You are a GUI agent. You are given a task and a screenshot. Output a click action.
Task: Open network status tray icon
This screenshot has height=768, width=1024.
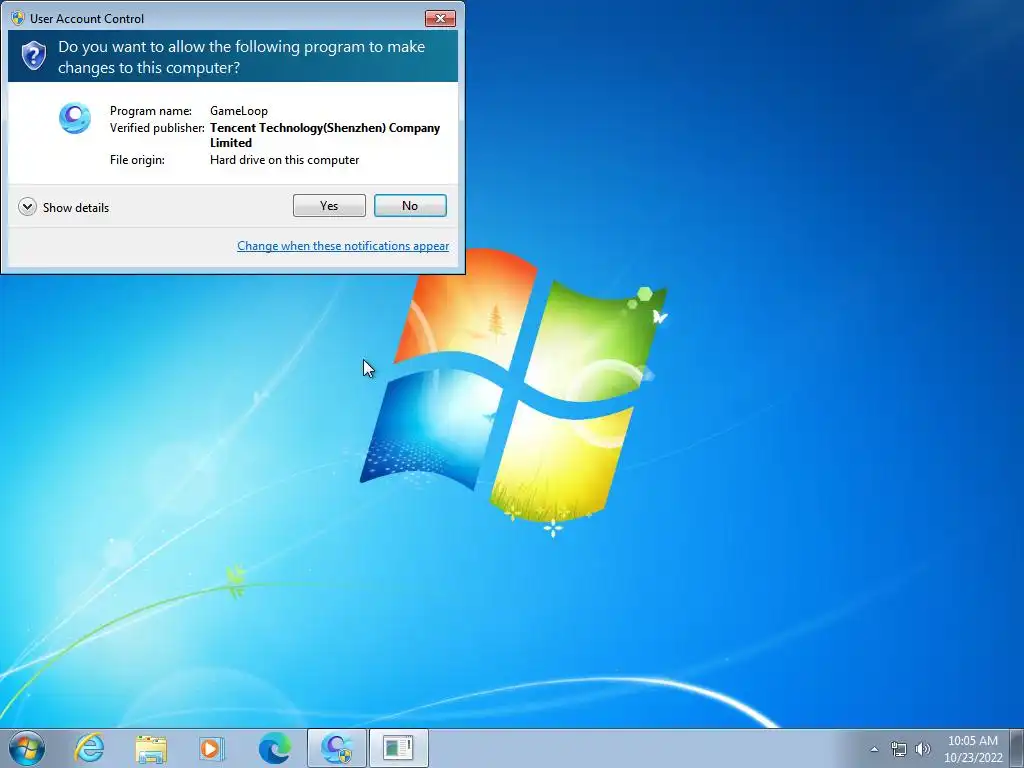(x=899, y=749)
